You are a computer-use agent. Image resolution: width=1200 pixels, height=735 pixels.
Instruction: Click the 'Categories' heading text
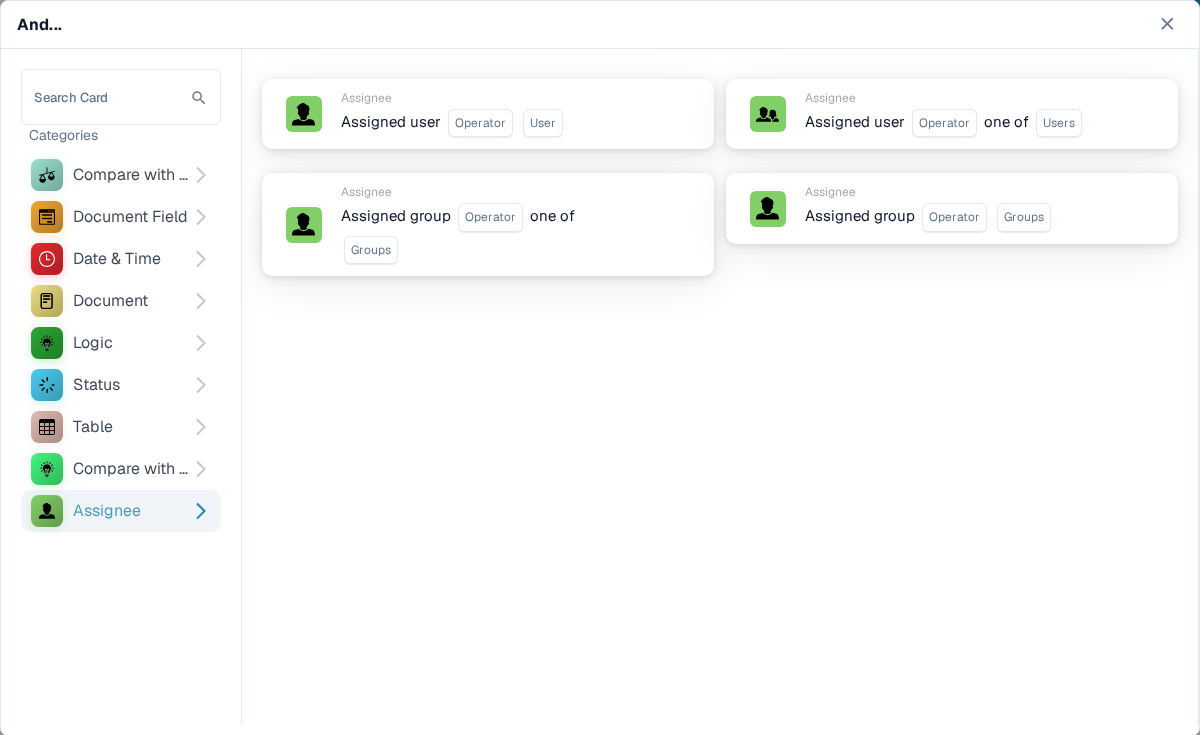[x=63, y=135]
